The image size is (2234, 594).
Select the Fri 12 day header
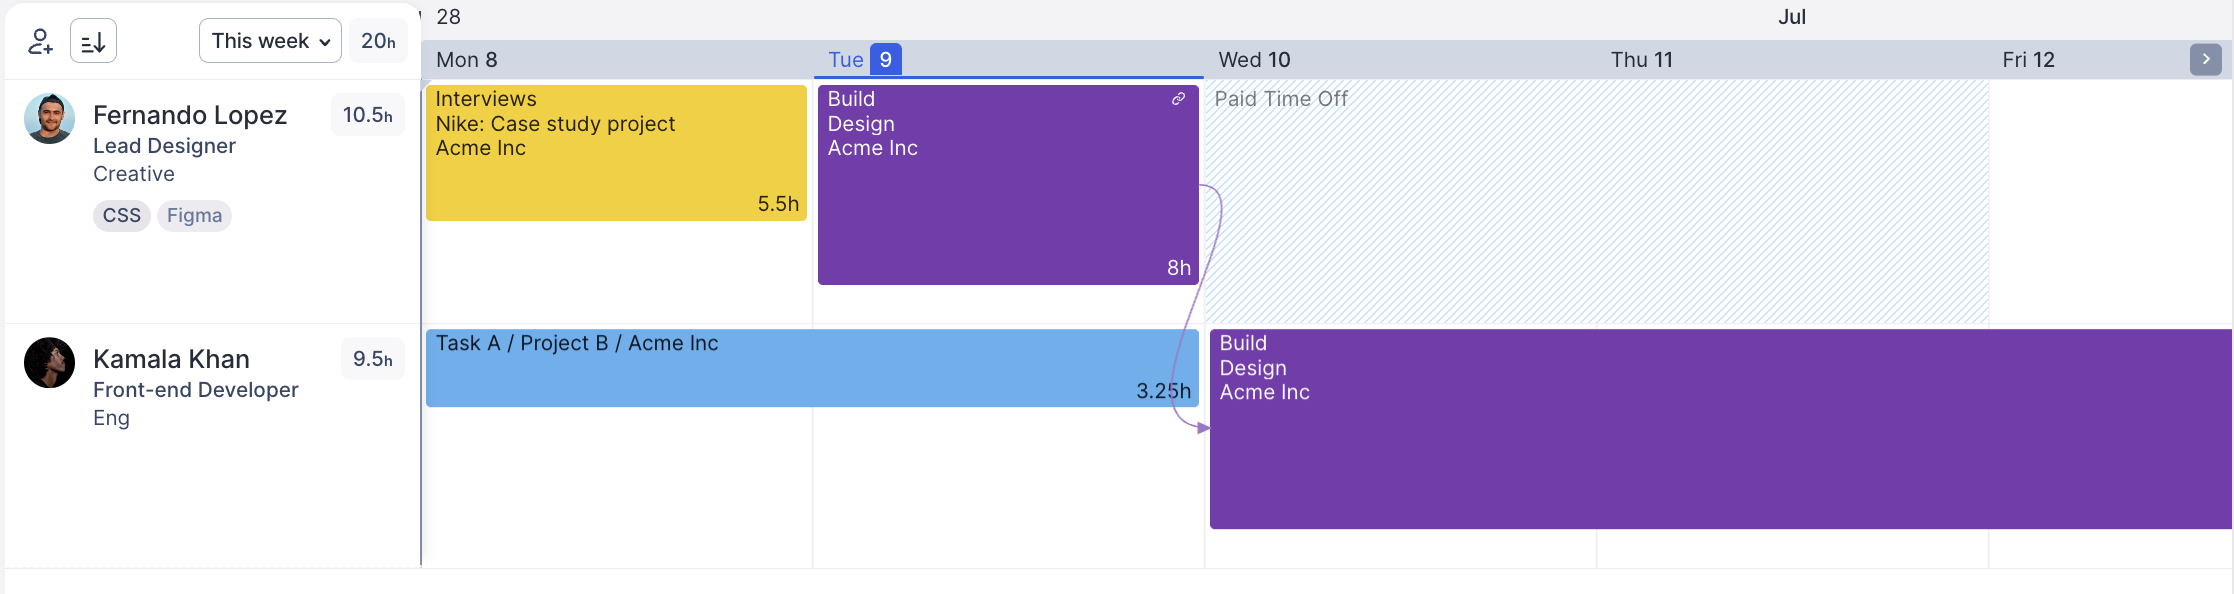pos(2028,60)
